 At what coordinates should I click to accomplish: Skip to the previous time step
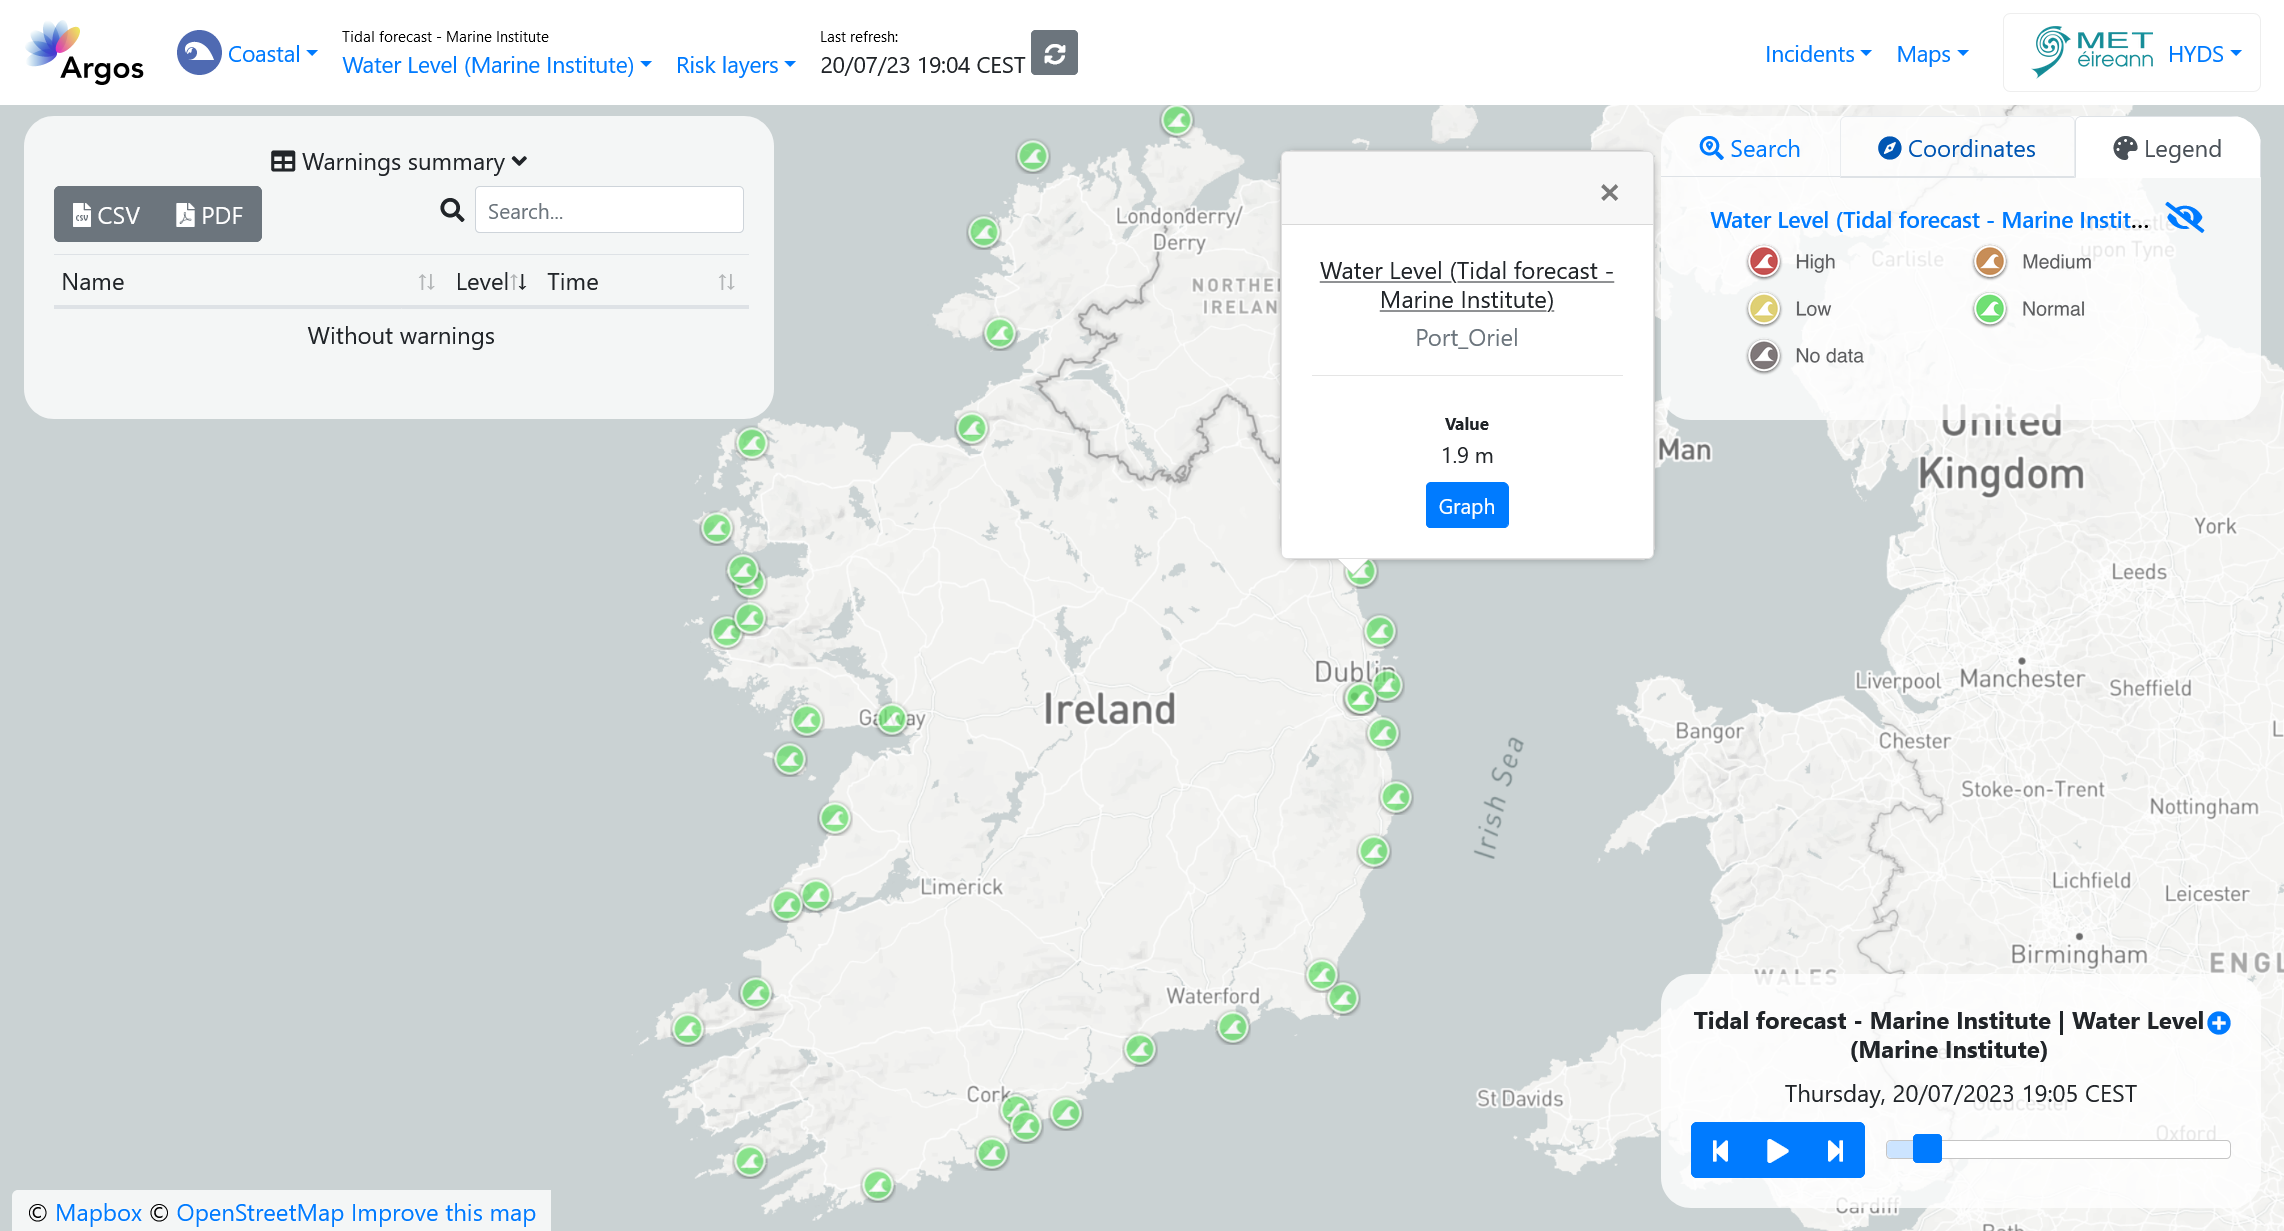tap(1720, 1151)
